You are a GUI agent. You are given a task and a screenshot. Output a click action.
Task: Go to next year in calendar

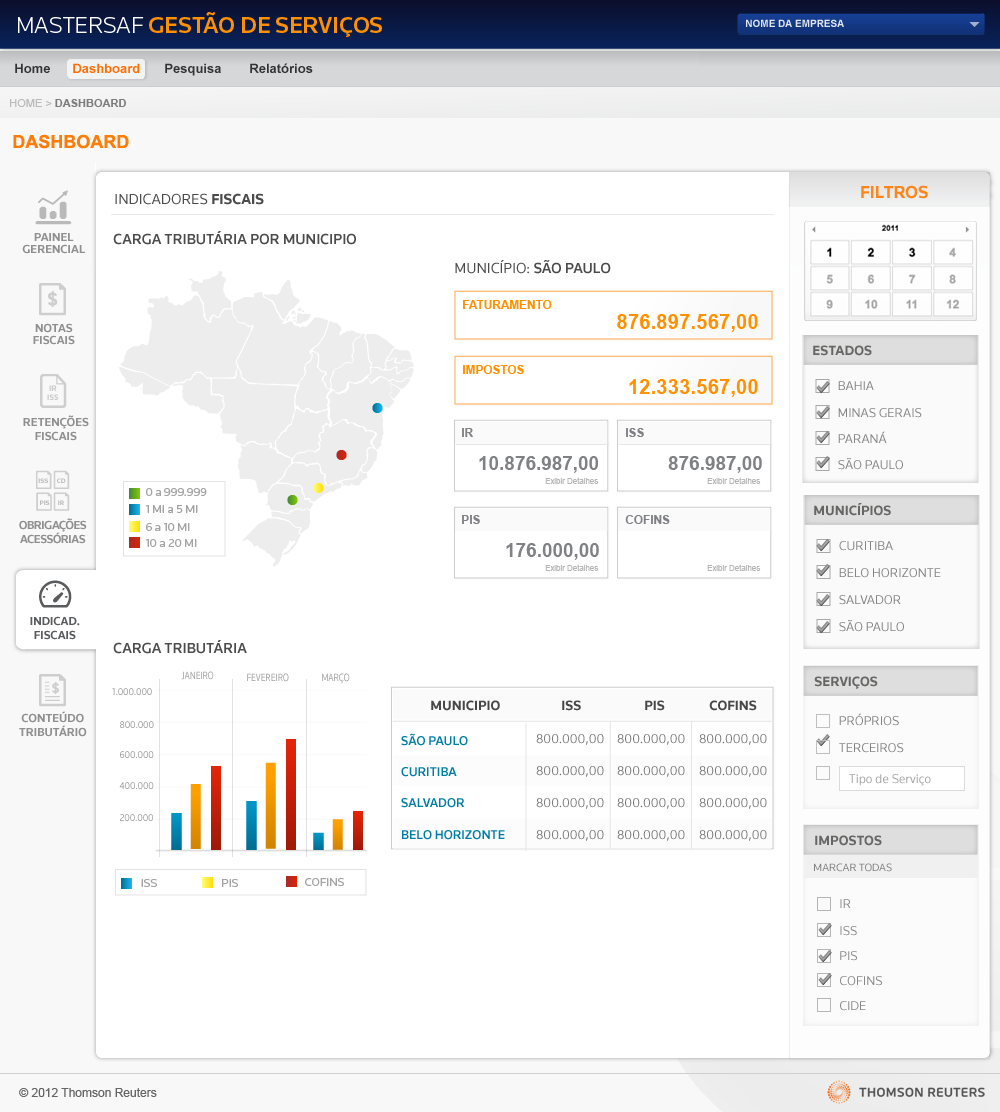click(x=967, y=229)
